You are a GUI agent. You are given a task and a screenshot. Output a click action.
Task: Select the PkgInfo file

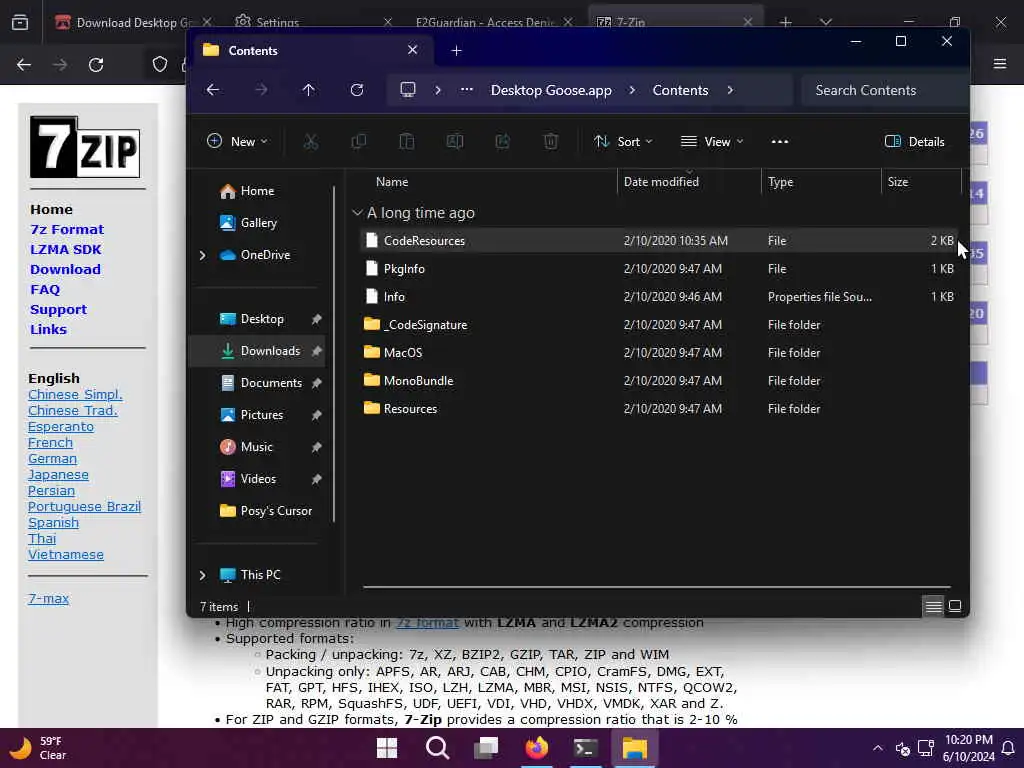coord(659,269)
